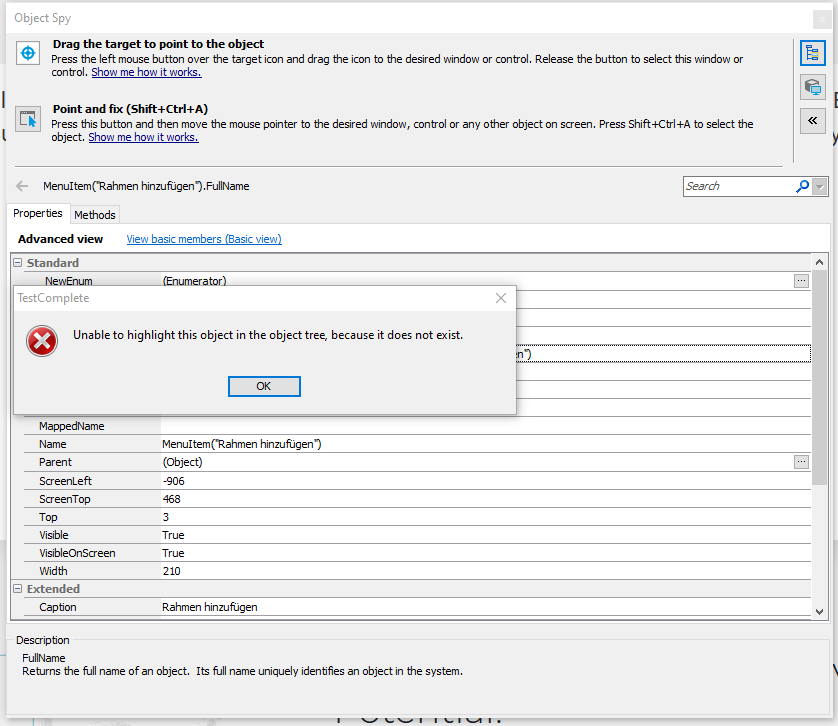Open the ellipsis button for NewEnum property
Image resolution: width=838 pixels, height=726 pixels.
tap(801, 281)
